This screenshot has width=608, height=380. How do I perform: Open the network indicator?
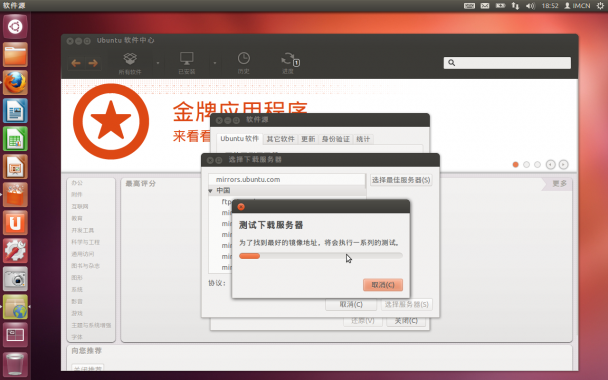click(515, 6)
